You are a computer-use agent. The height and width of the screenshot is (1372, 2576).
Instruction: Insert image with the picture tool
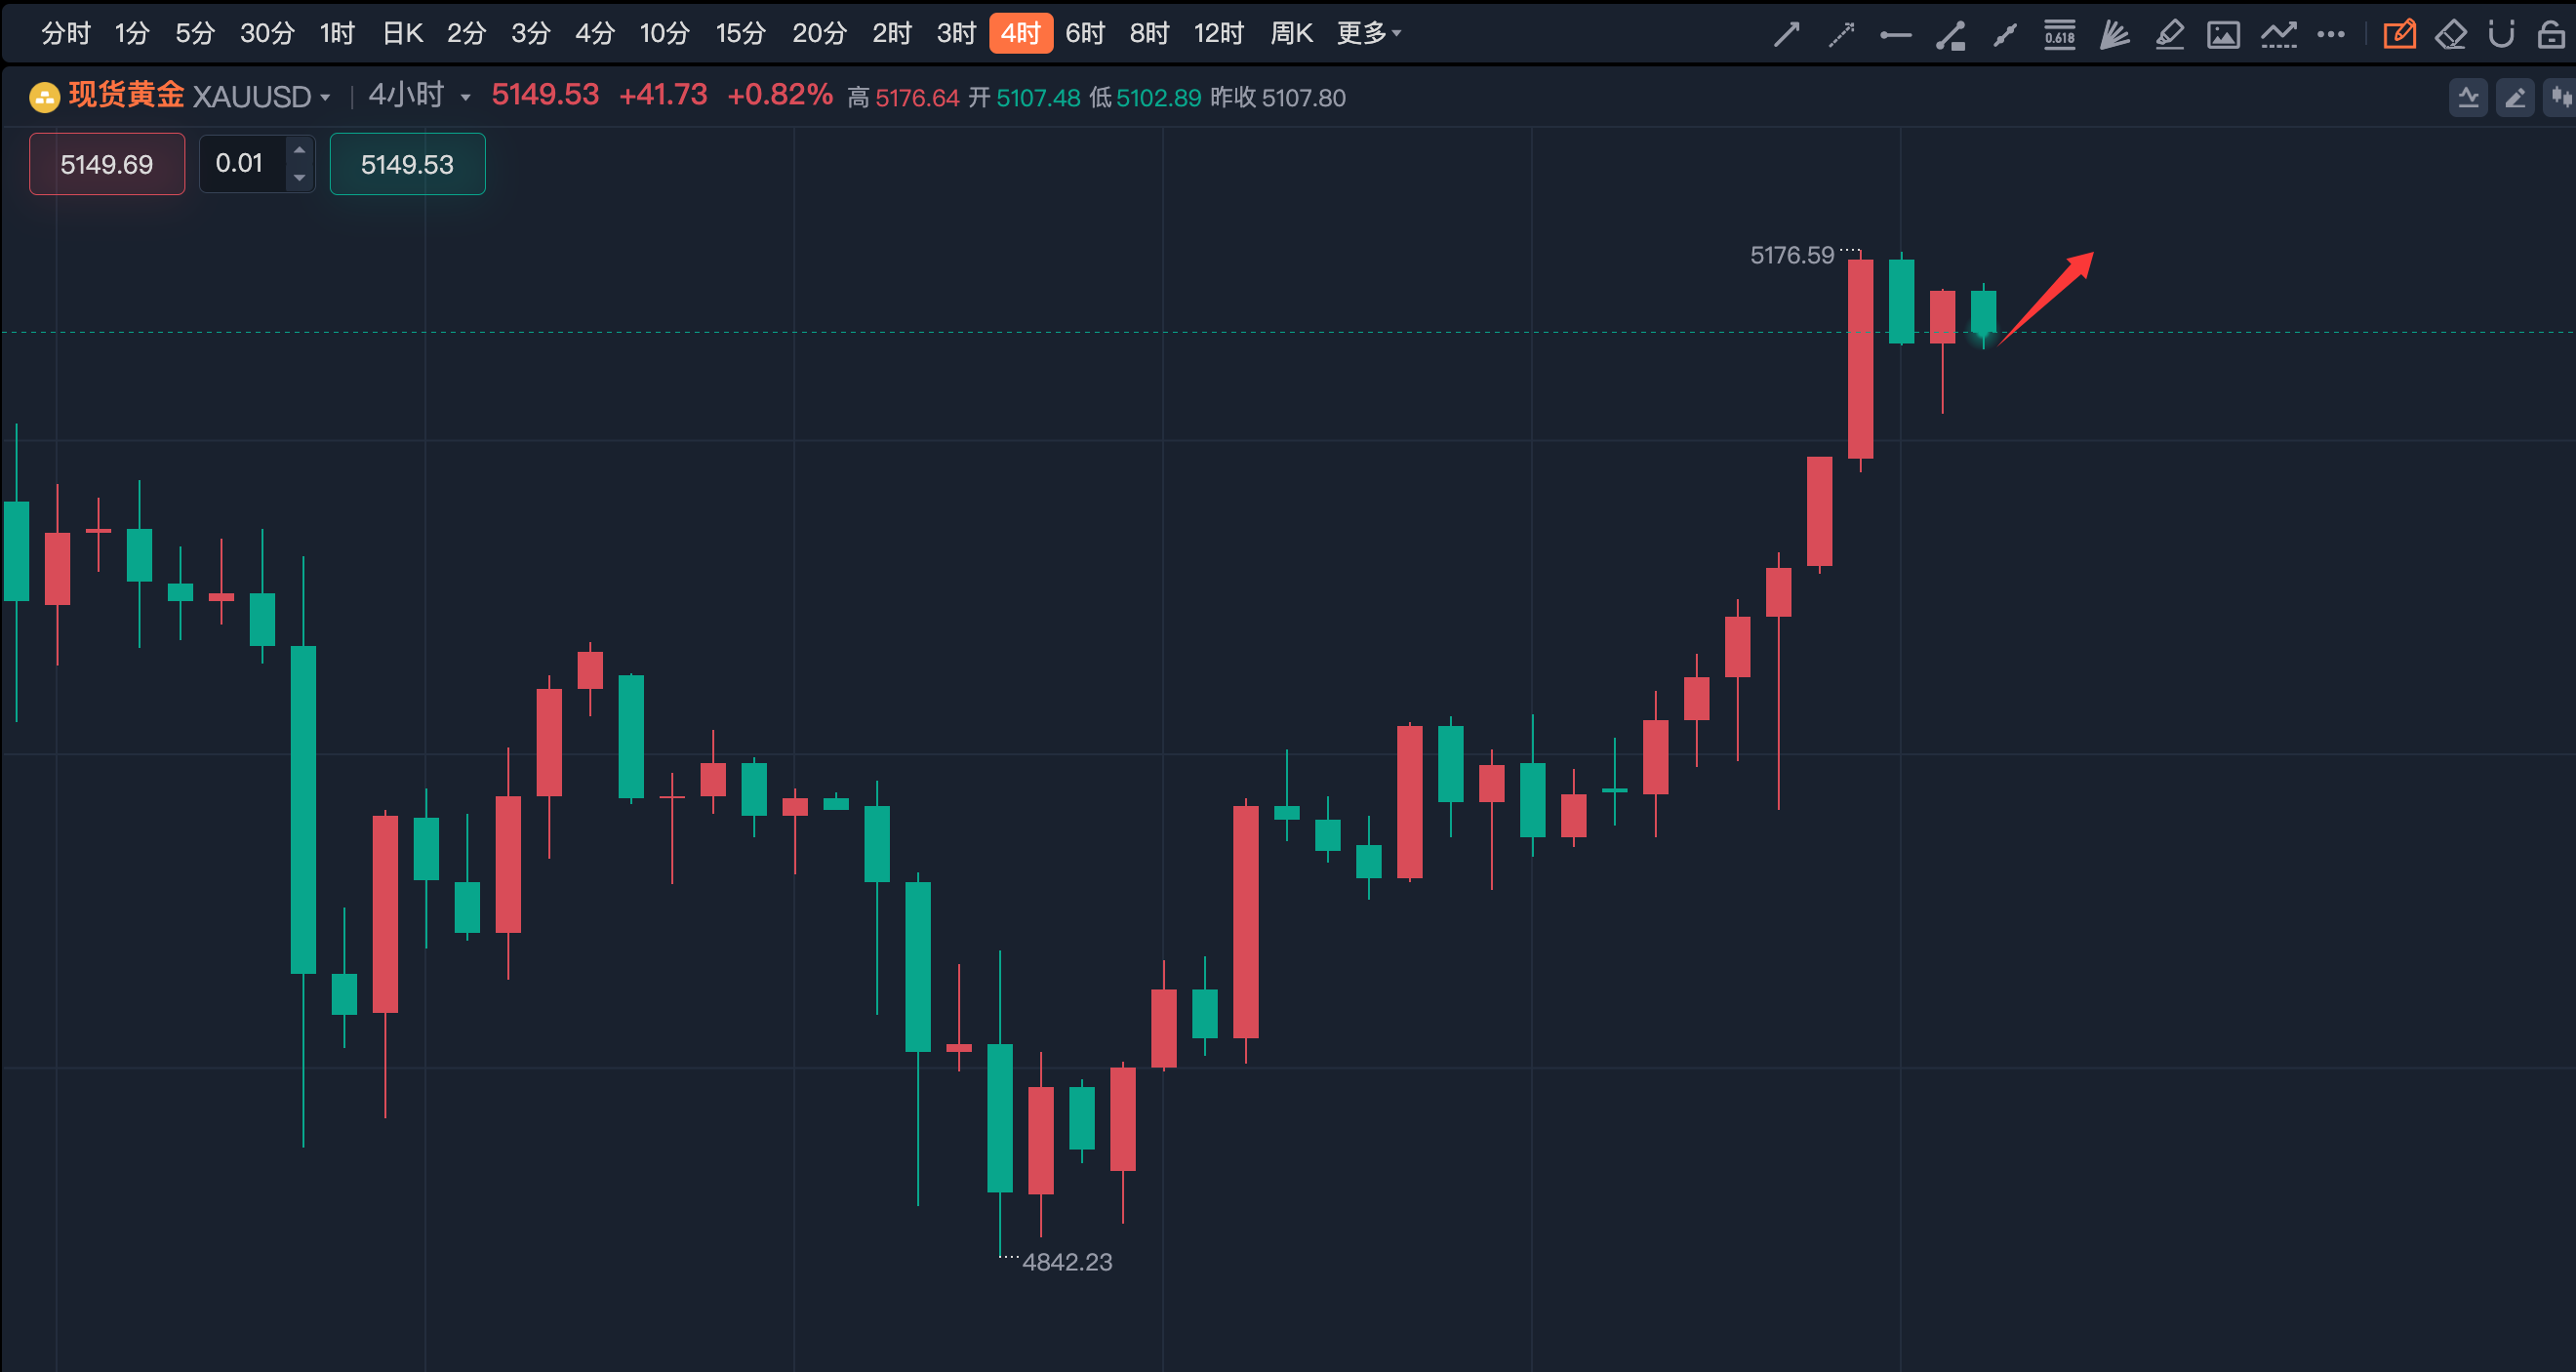click(x=2223, y=35)
